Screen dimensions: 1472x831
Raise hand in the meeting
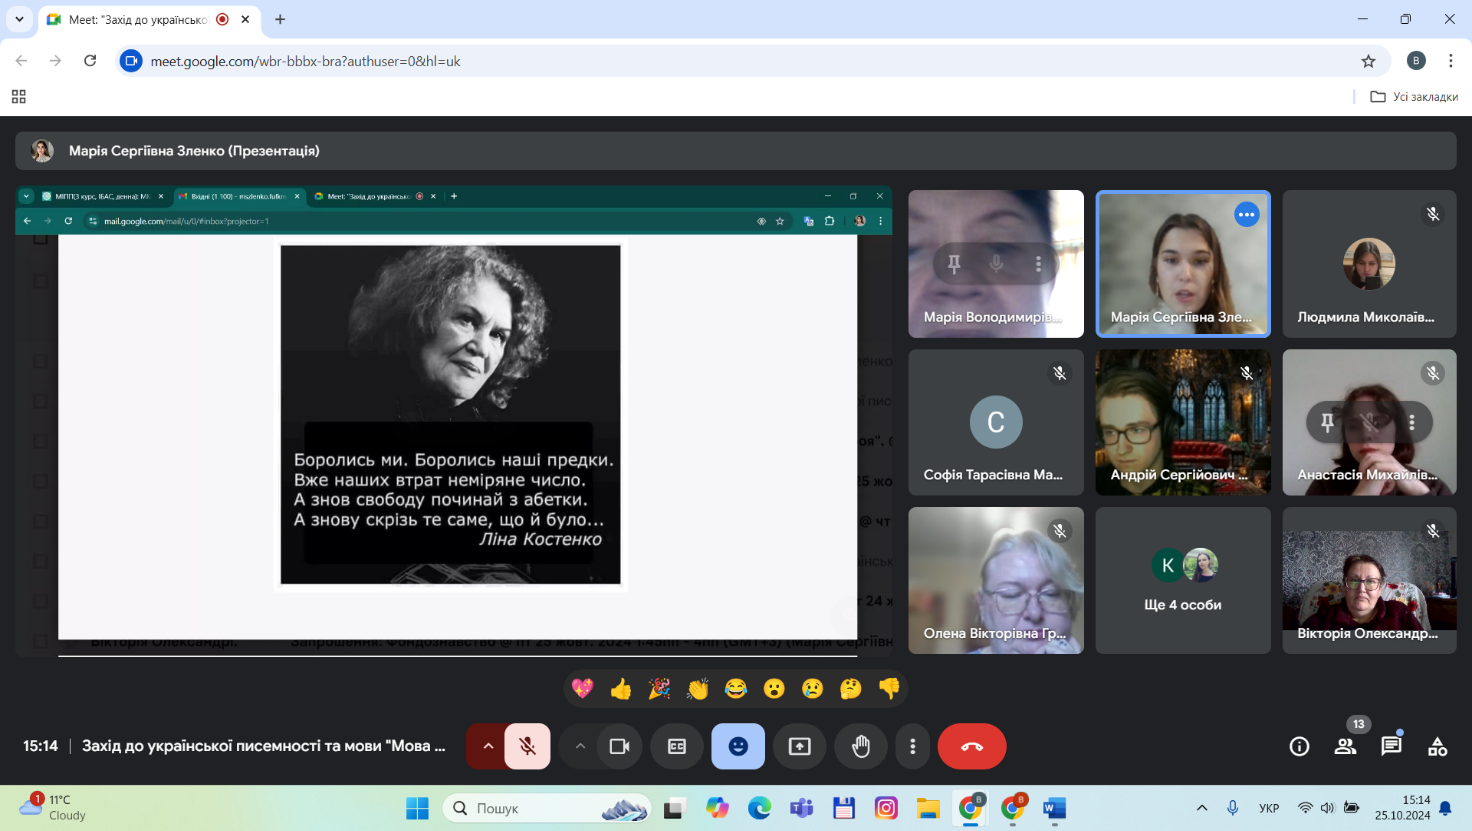[x=861, y=746]
